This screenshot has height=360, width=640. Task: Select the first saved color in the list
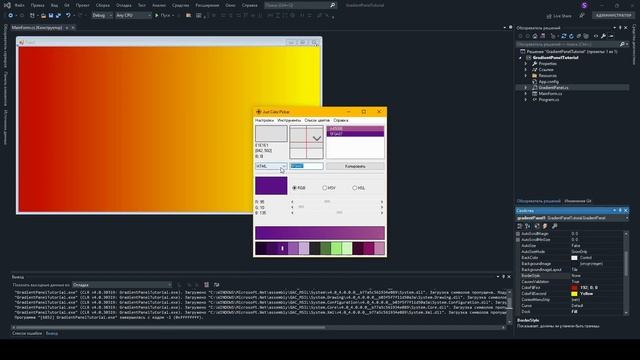point(355,129)
